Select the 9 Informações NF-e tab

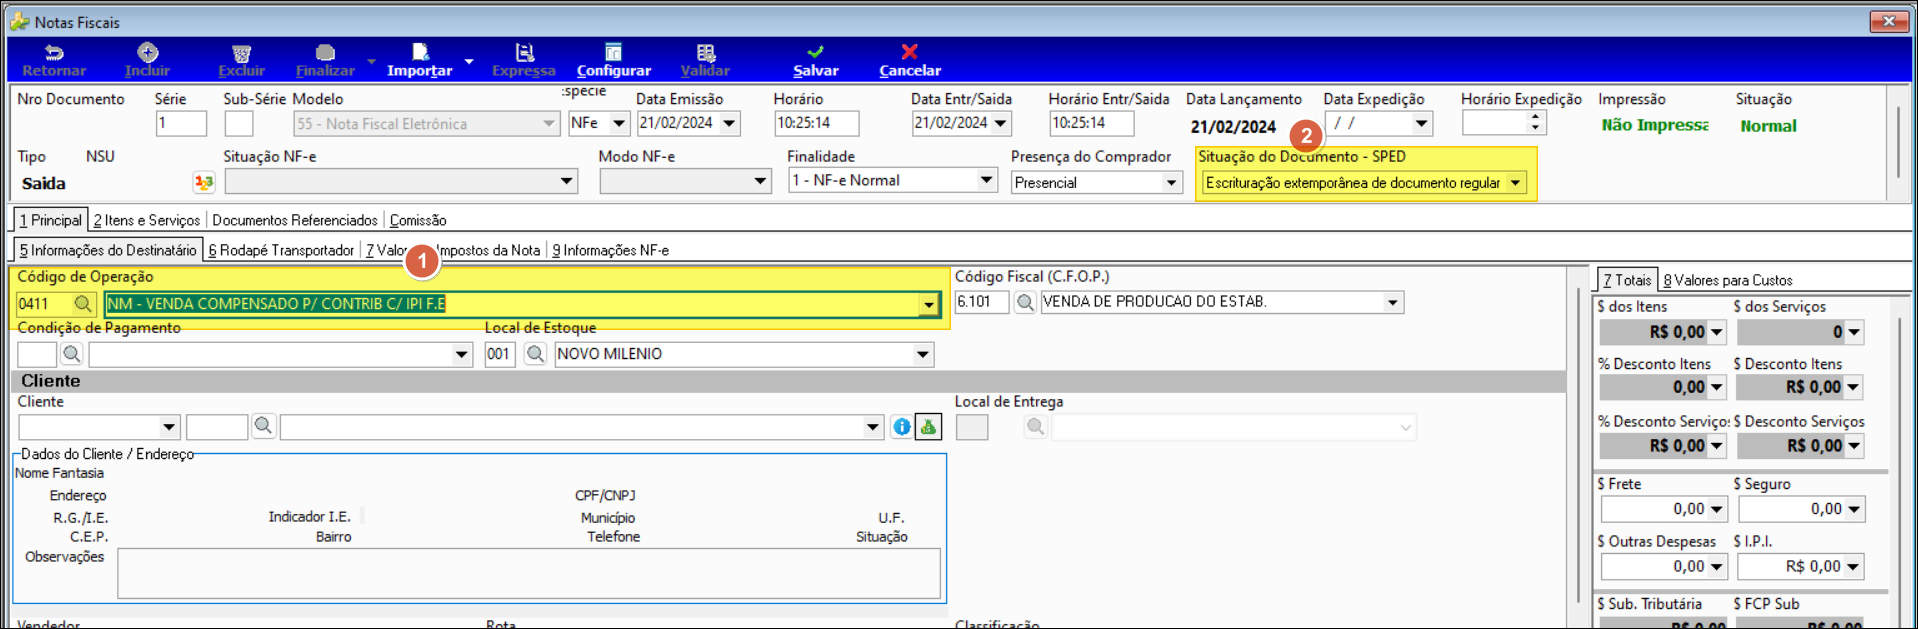coord(611,250)
